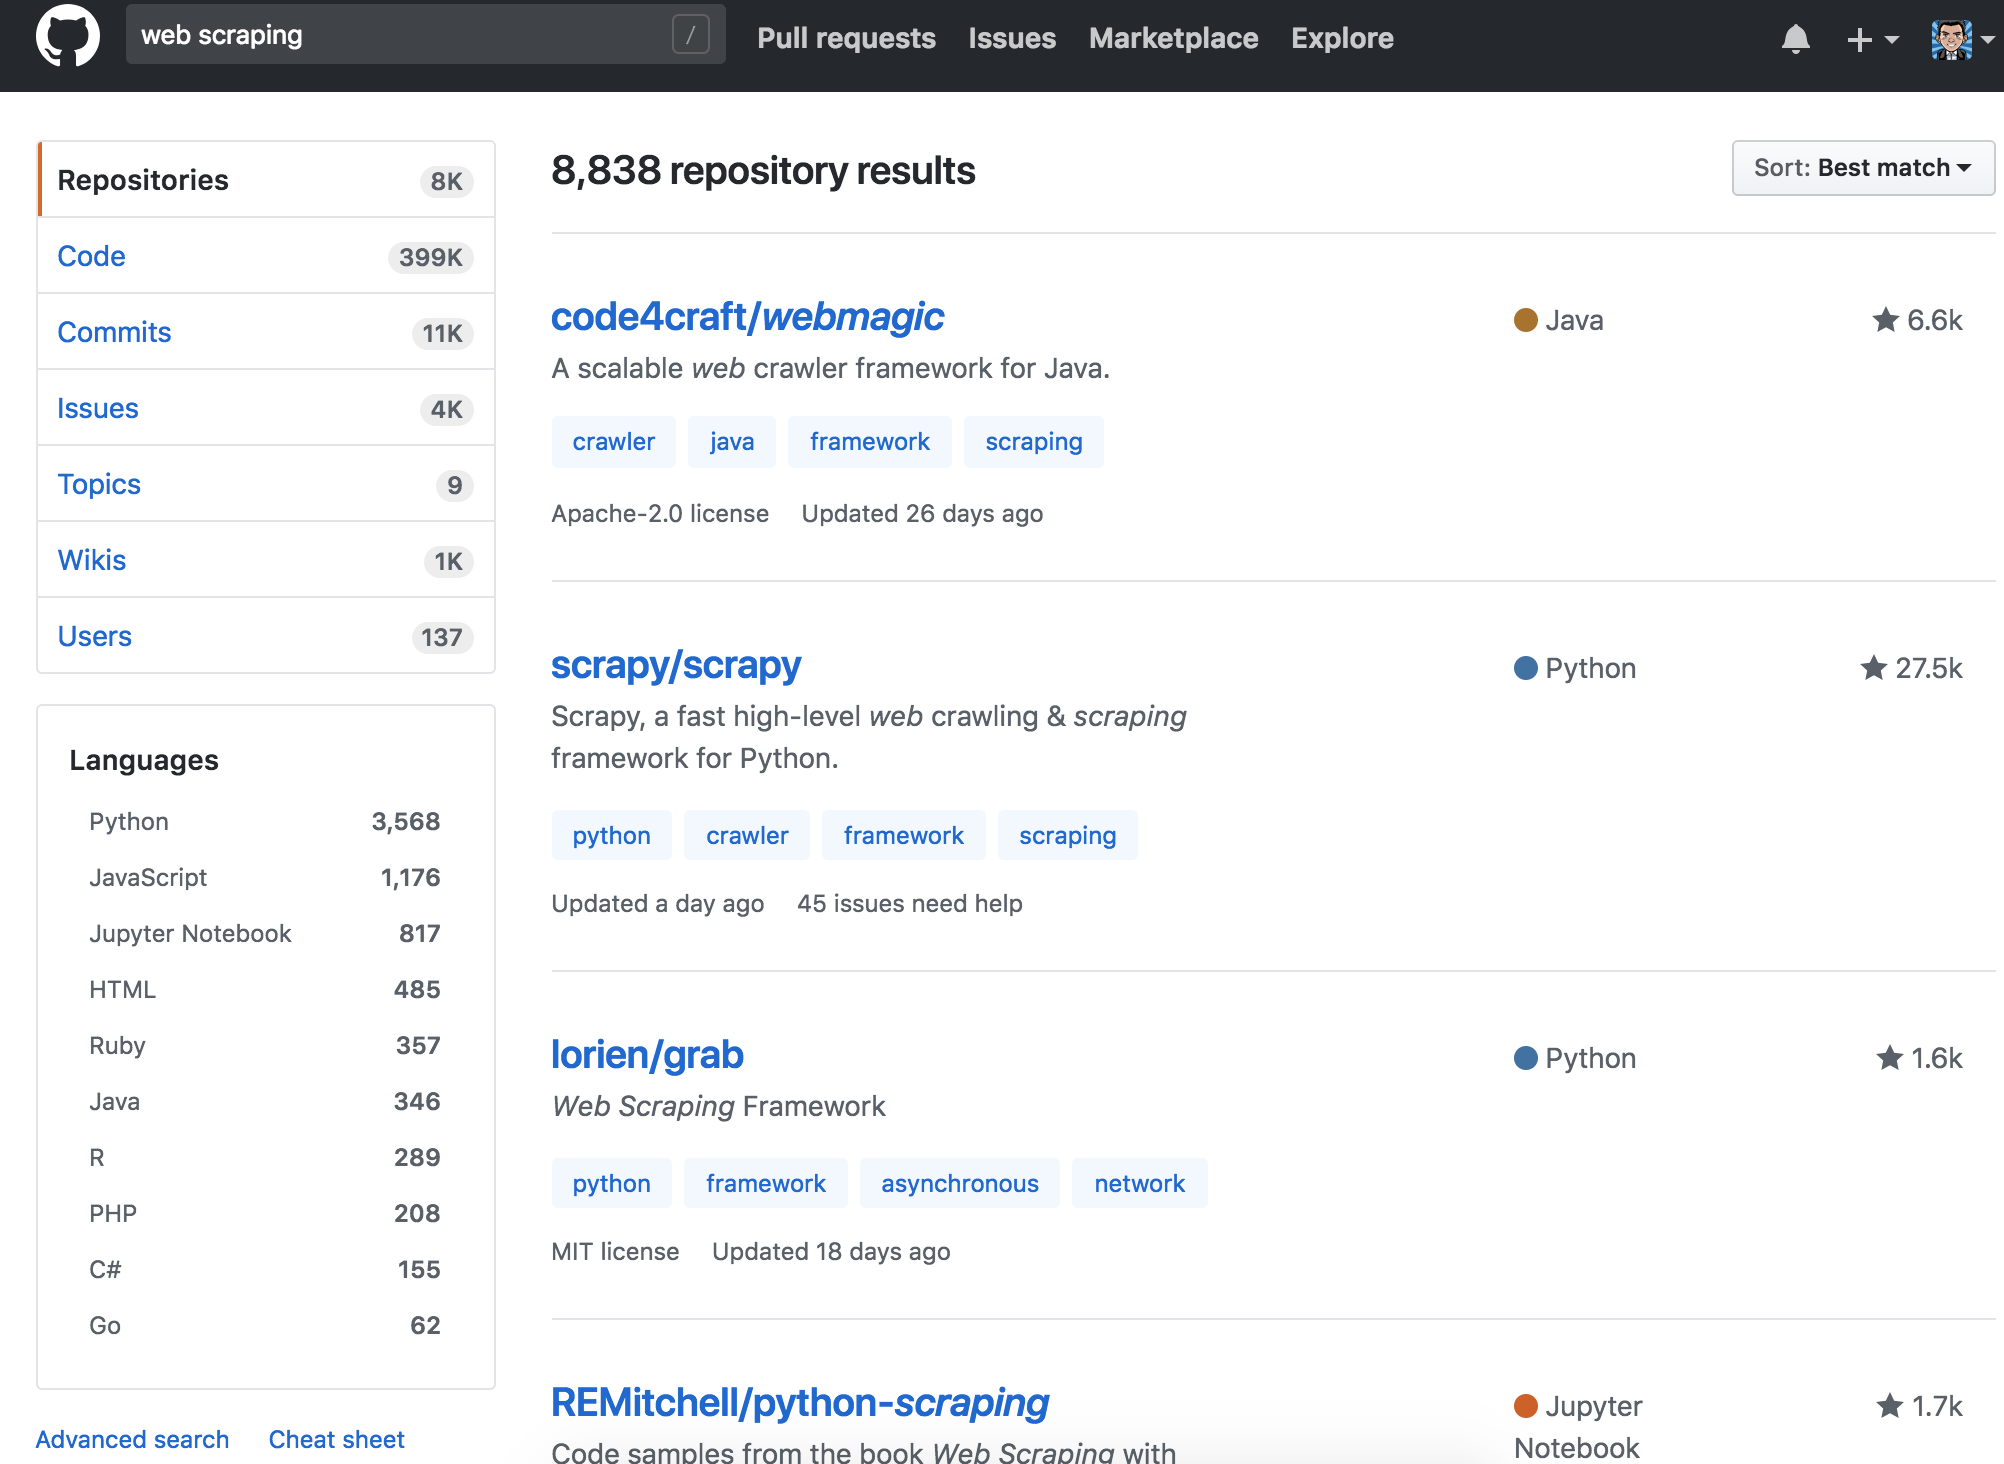2004x1464 pixels.
Task: Click the star icon for python-scraping repo
Action: coord(1889,1406)
